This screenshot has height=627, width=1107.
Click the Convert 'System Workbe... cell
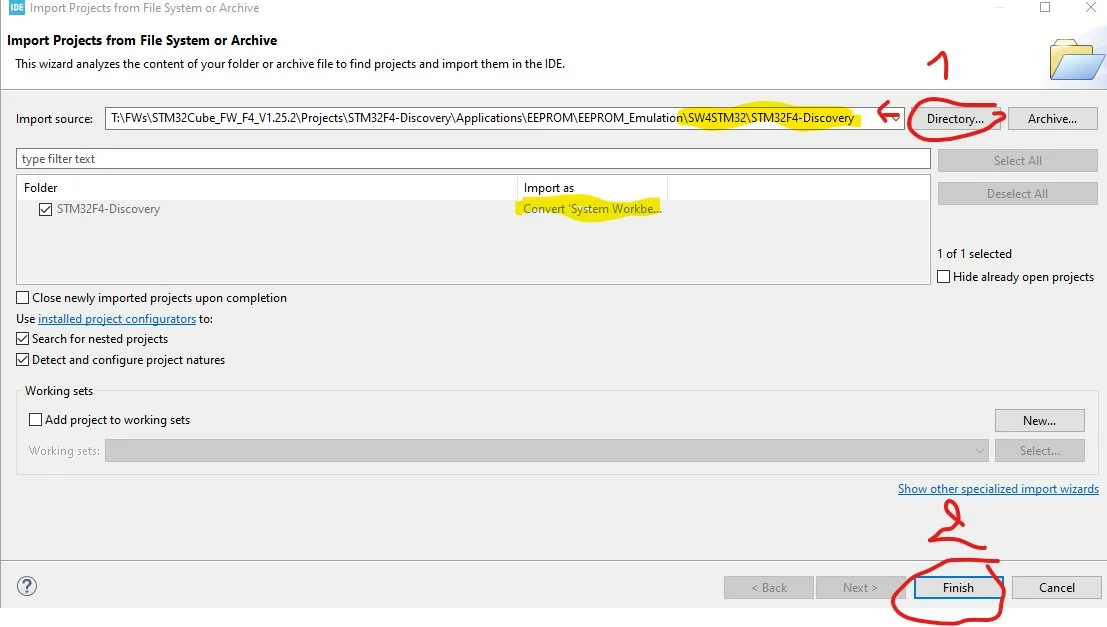coord(592,209)
